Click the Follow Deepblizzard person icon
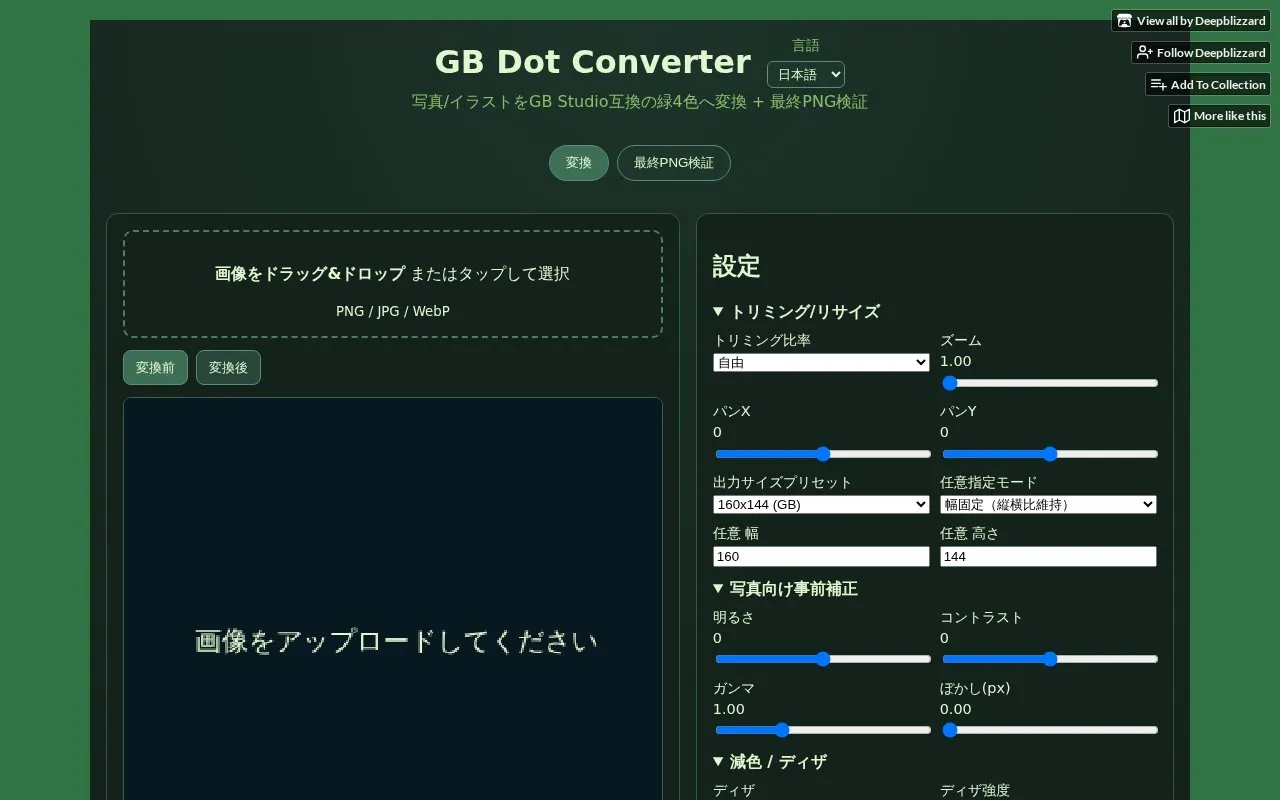The image size is (1280, 800). (x=1145, y=53)
